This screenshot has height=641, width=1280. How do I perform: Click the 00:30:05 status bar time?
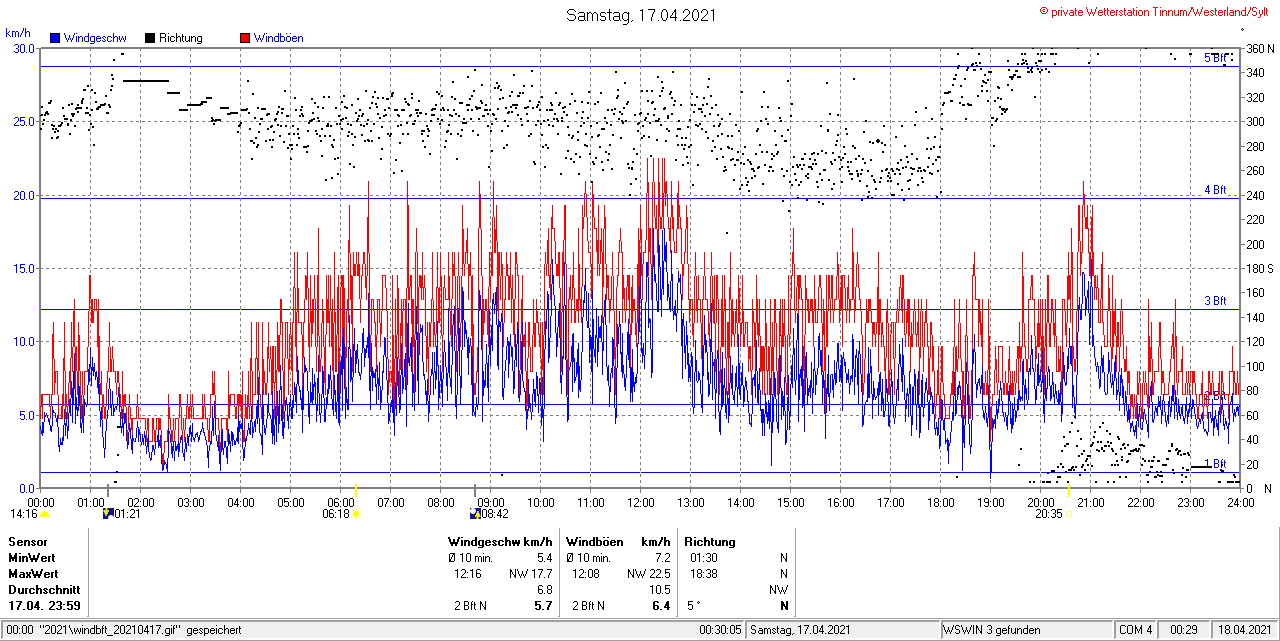click(x=721, y=630)
